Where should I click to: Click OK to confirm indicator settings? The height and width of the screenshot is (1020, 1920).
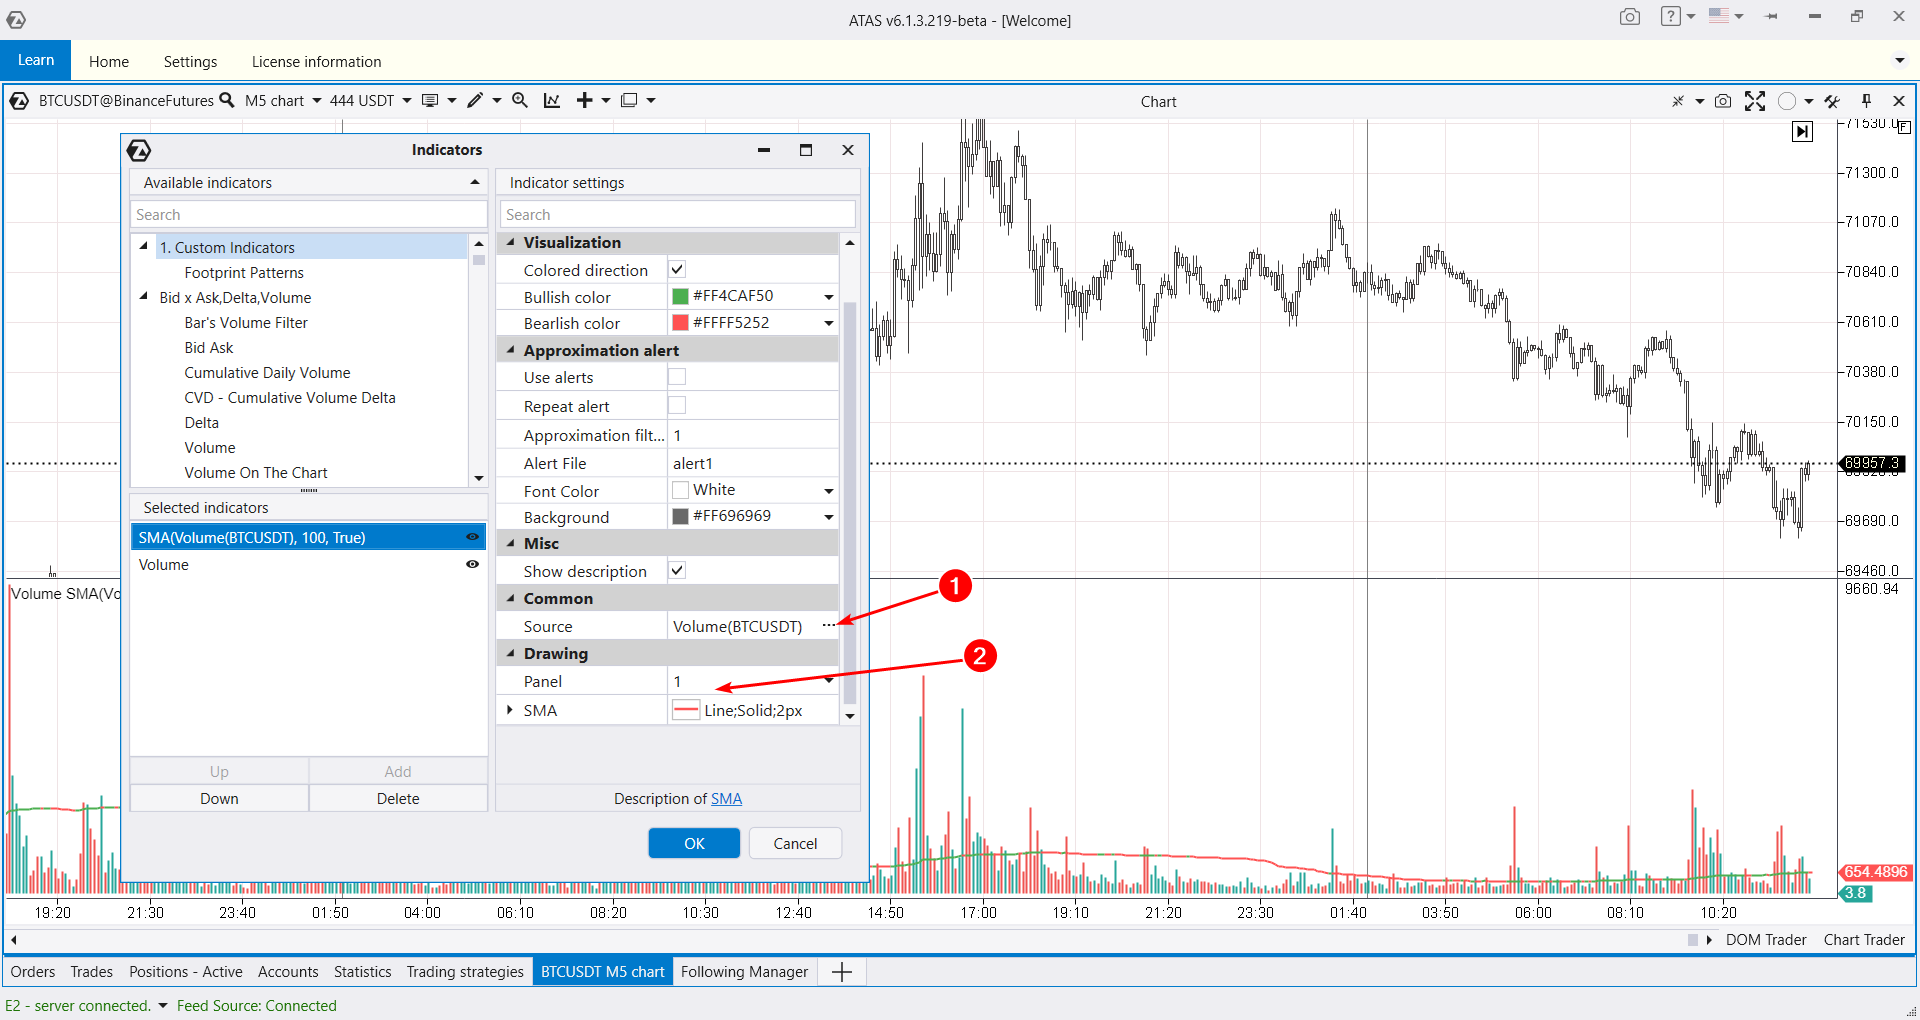tap(694, 843)
